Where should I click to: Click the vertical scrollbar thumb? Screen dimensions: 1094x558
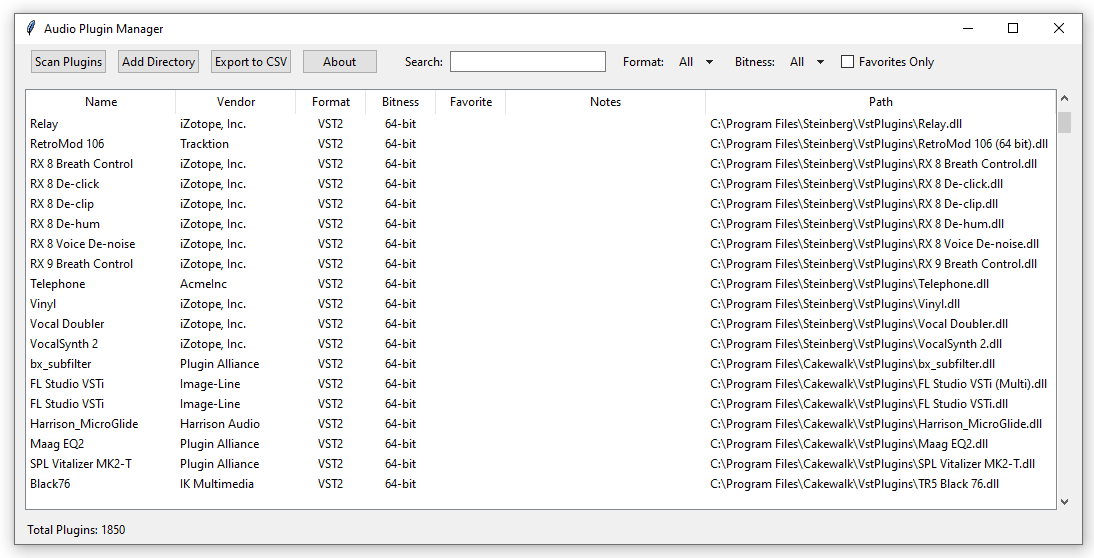1064,121
